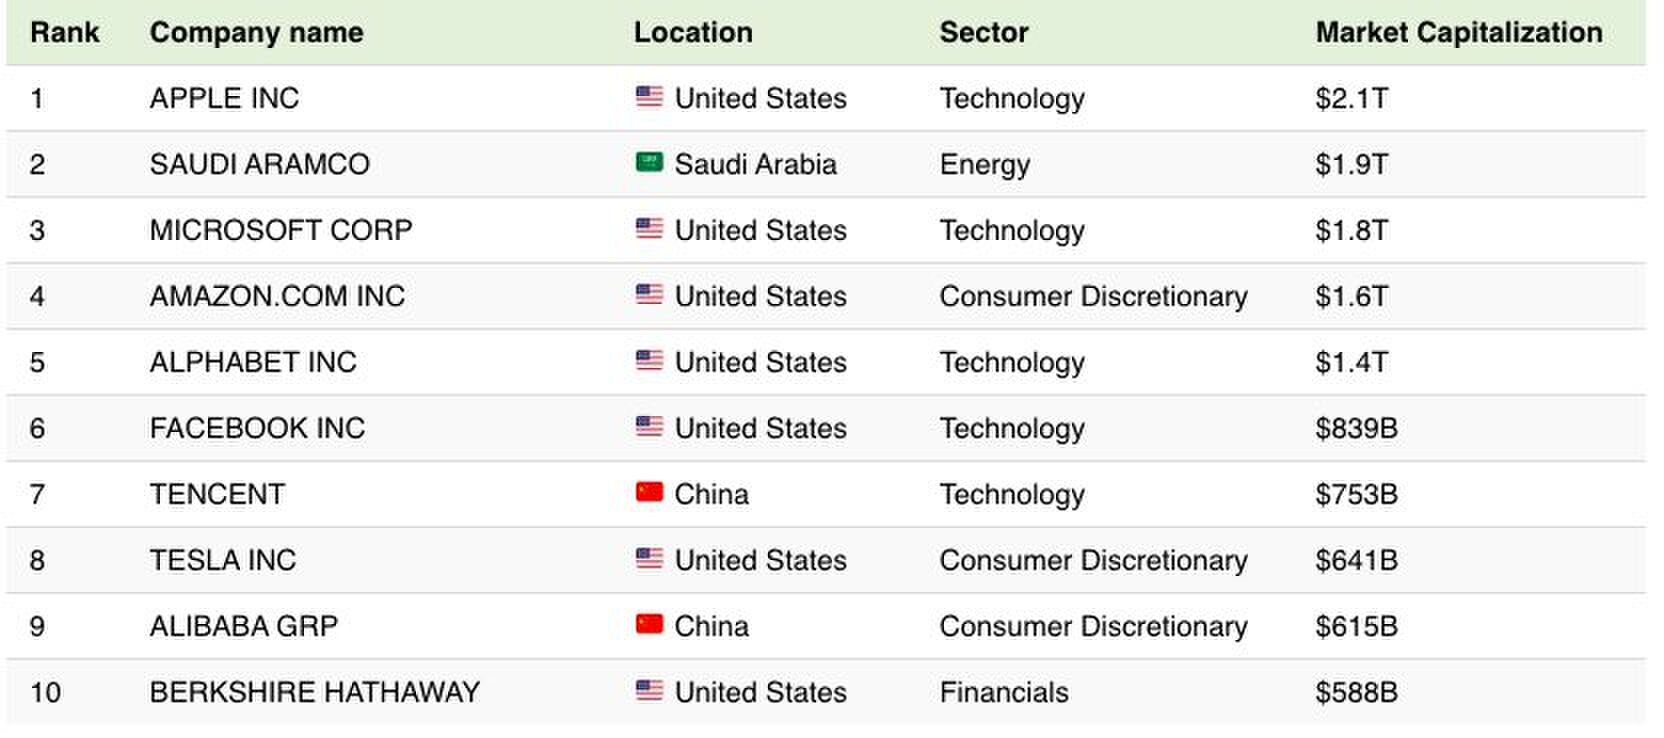The image size is (1664, 738).
Task: Click the China flag beside Tencent
Action: tap(649, 492)
